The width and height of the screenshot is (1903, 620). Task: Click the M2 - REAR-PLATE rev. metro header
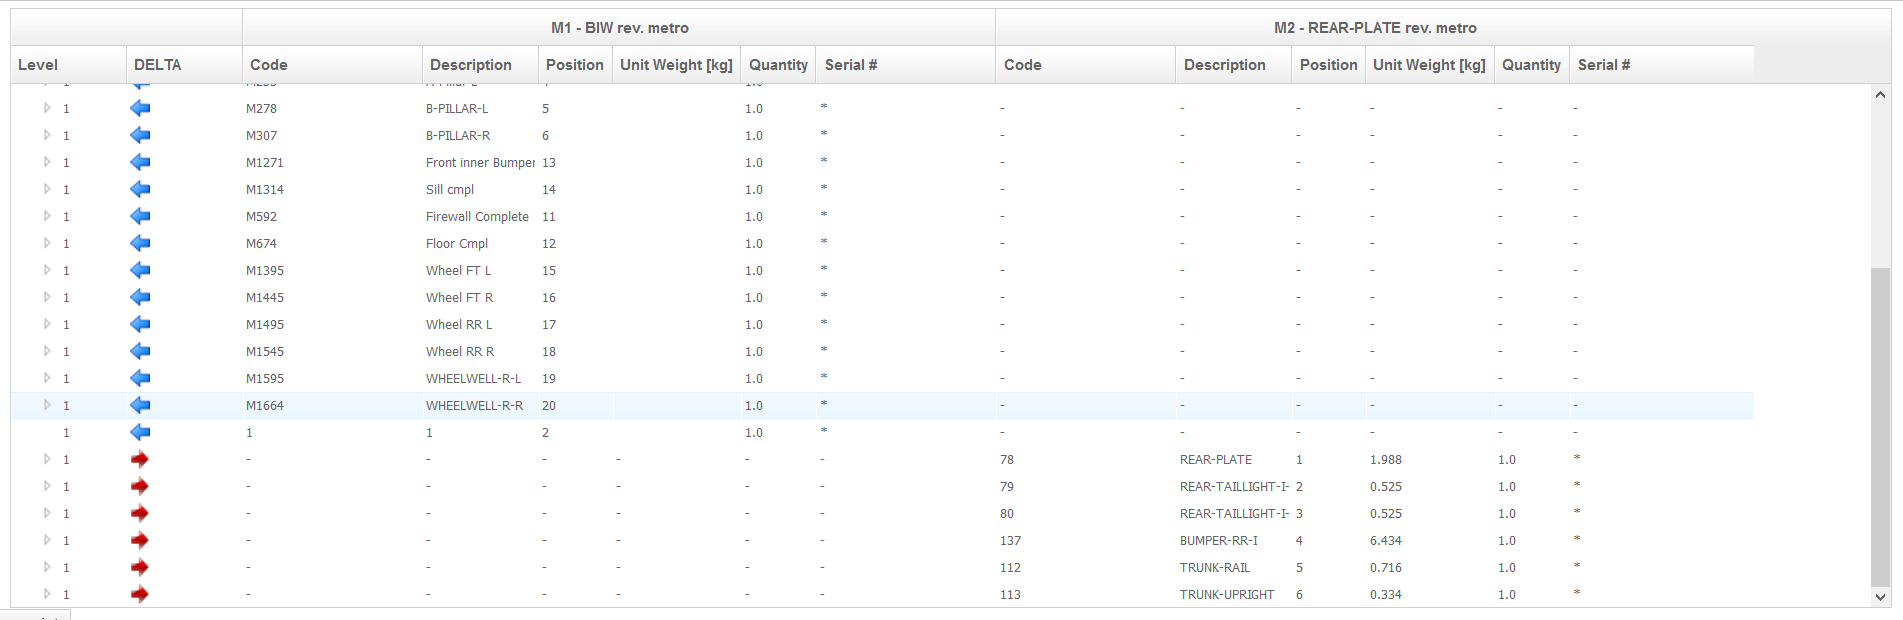pyautogui.click(x=1375, y=28)
